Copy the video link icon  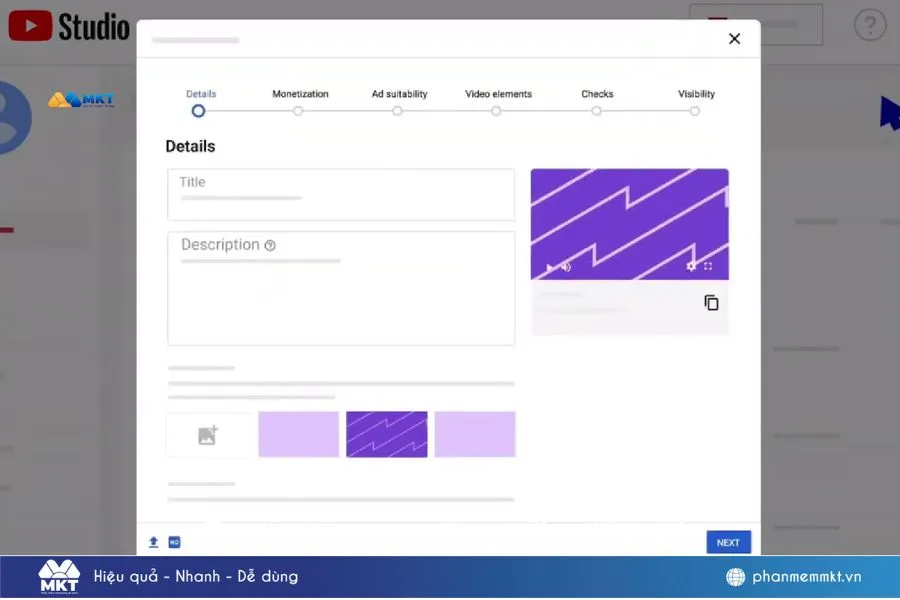[711, 302]
